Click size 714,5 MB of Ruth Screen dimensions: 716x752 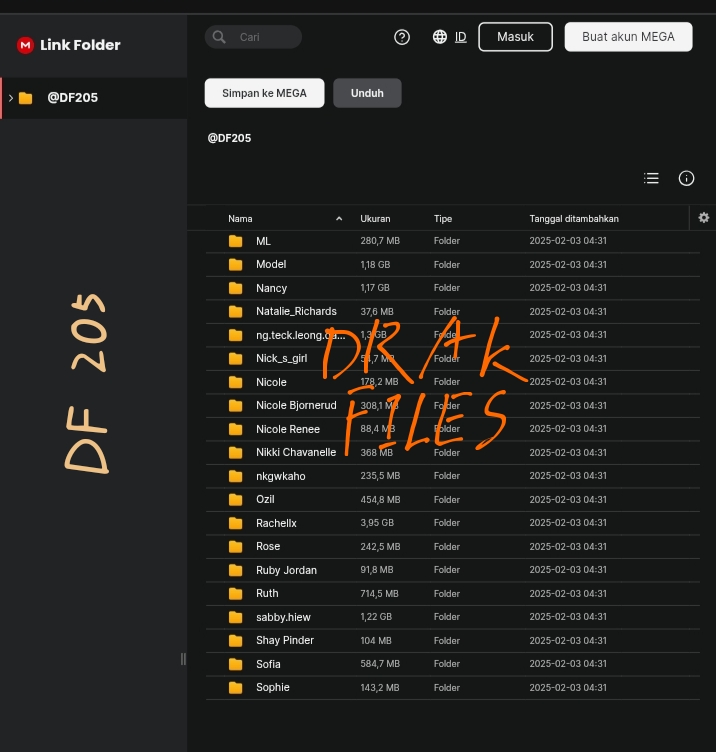click(x=379, y=593)
